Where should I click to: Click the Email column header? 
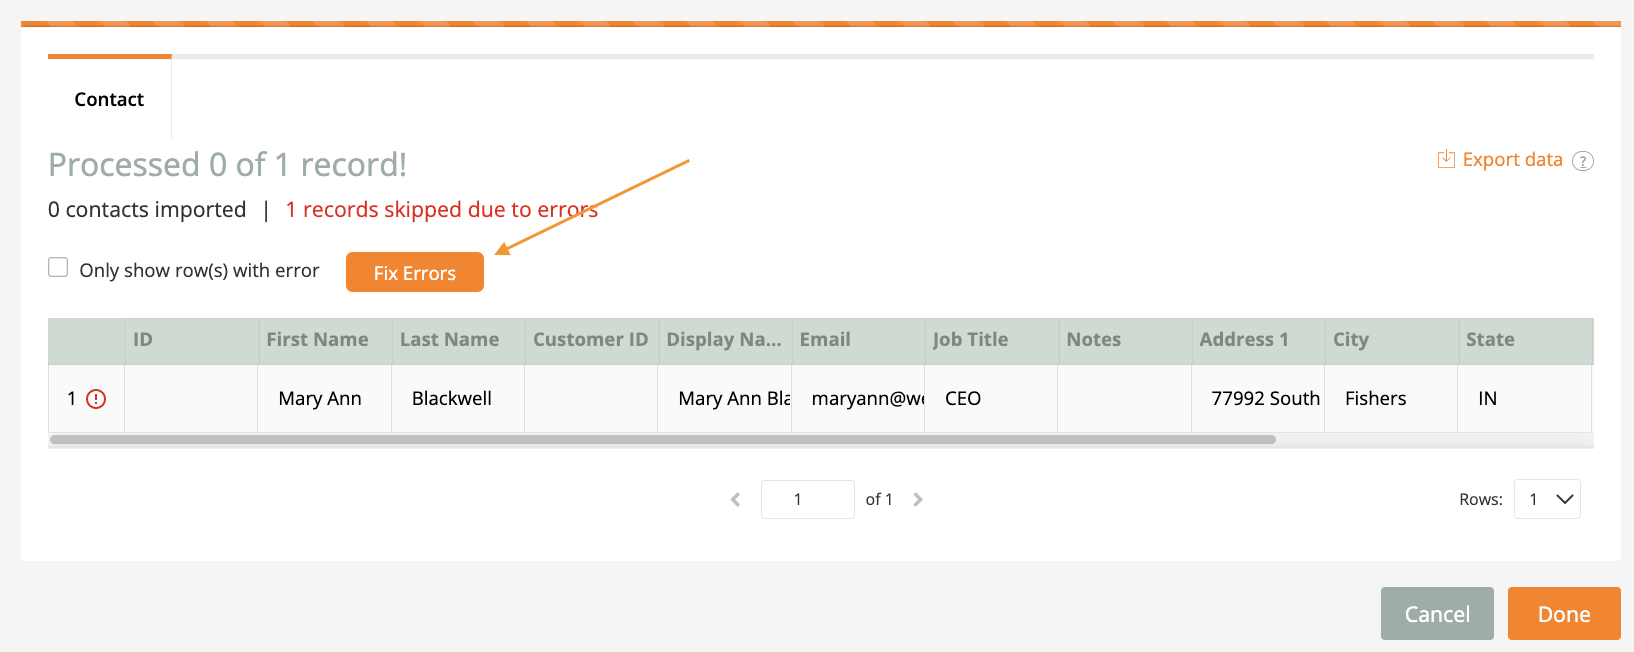pos(858,340)
